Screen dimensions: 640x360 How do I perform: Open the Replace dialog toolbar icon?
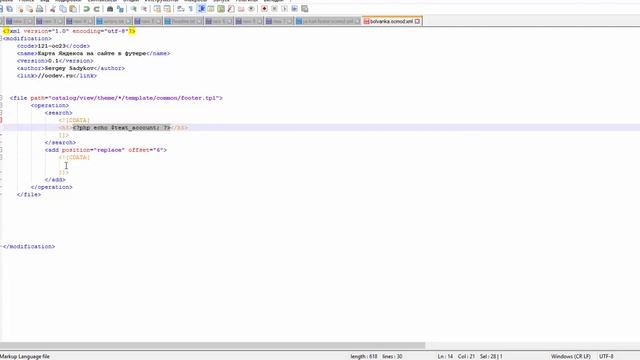click(120, 9)
